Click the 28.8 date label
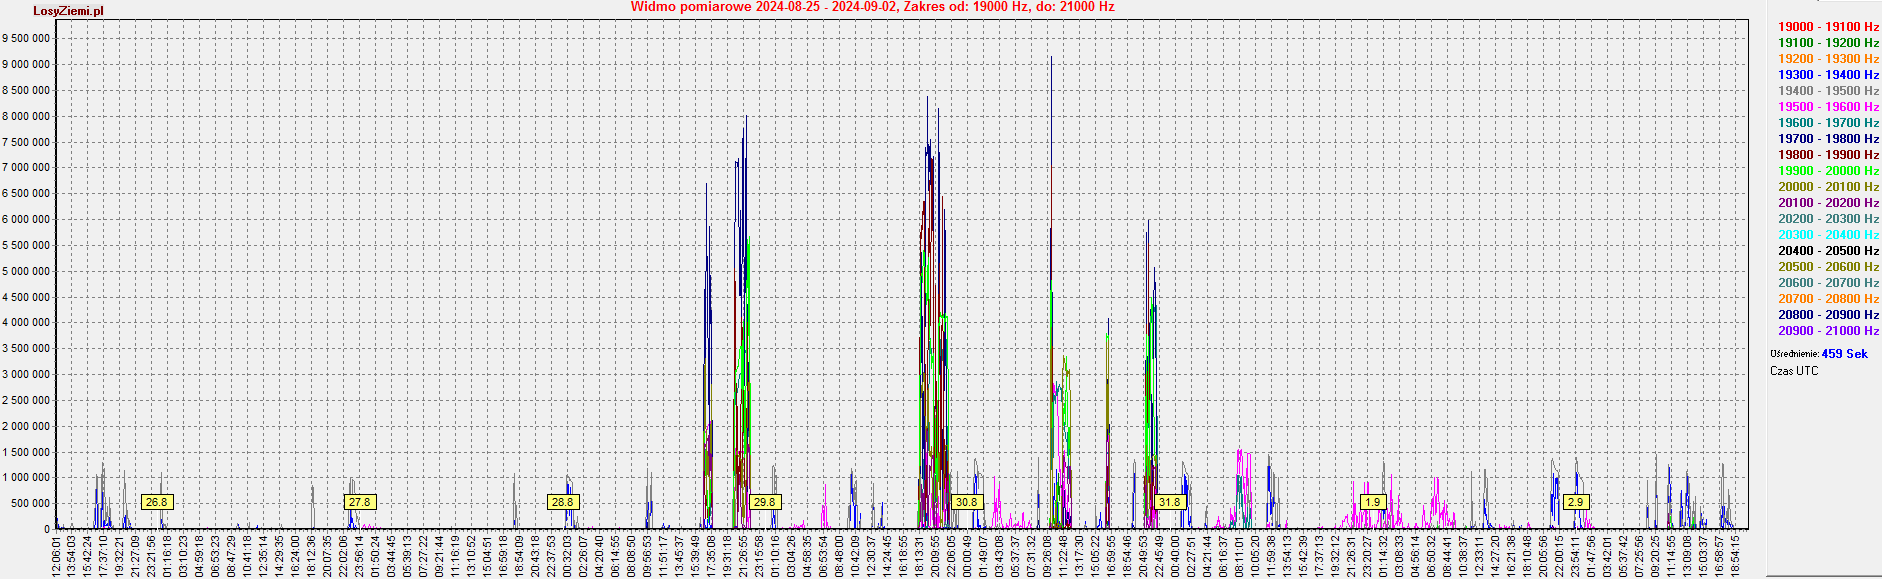The image size is (1882, 579). click(x=562, y=502)
